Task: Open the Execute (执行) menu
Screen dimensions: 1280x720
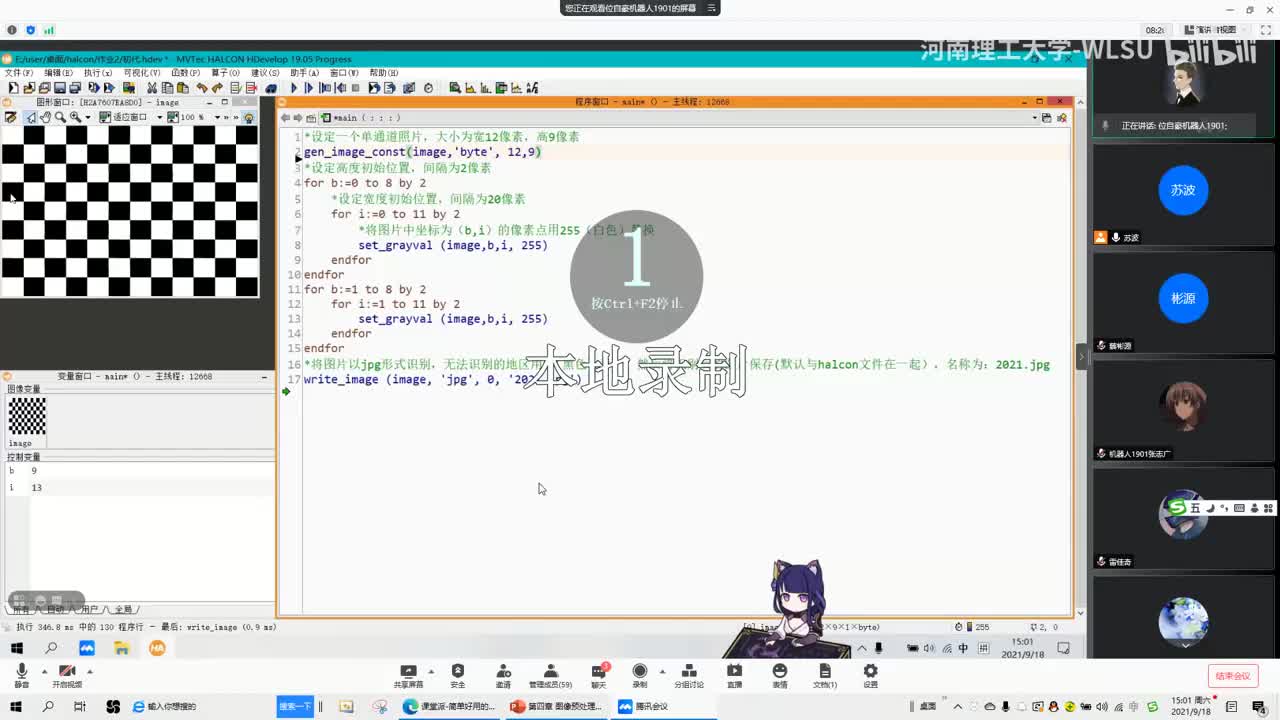Action: pos(98,73)
